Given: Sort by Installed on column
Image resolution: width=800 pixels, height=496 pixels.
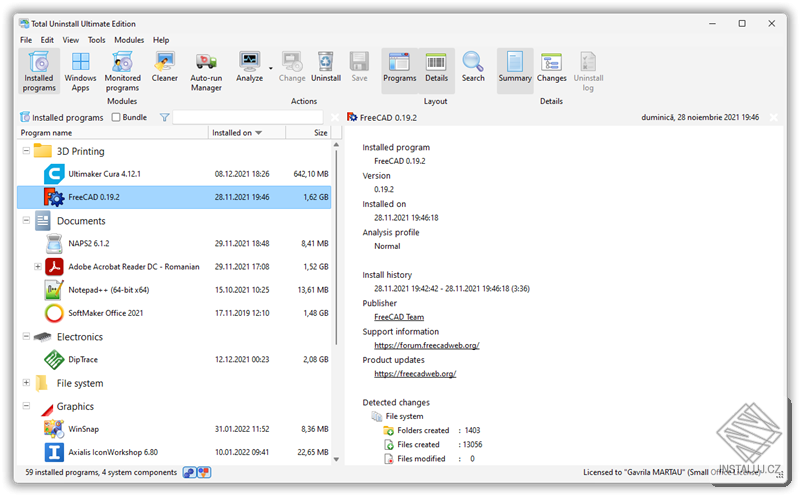Looking at the screenshot, I should pyautogui.click(x=246, y=133).
